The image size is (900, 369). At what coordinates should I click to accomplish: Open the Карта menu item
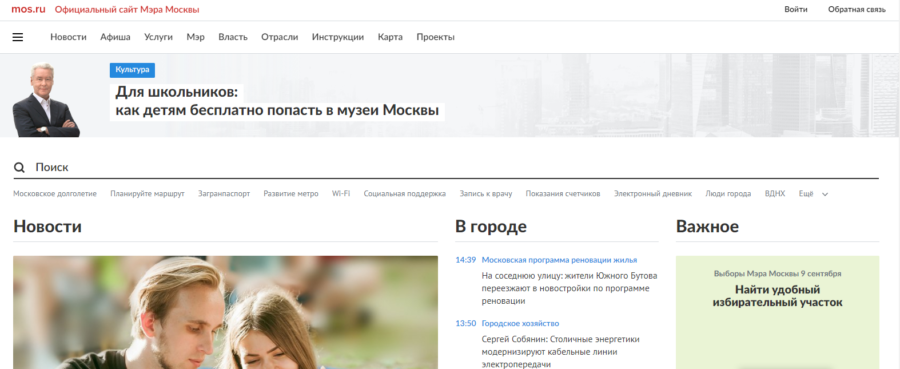(x=390, y=37)
